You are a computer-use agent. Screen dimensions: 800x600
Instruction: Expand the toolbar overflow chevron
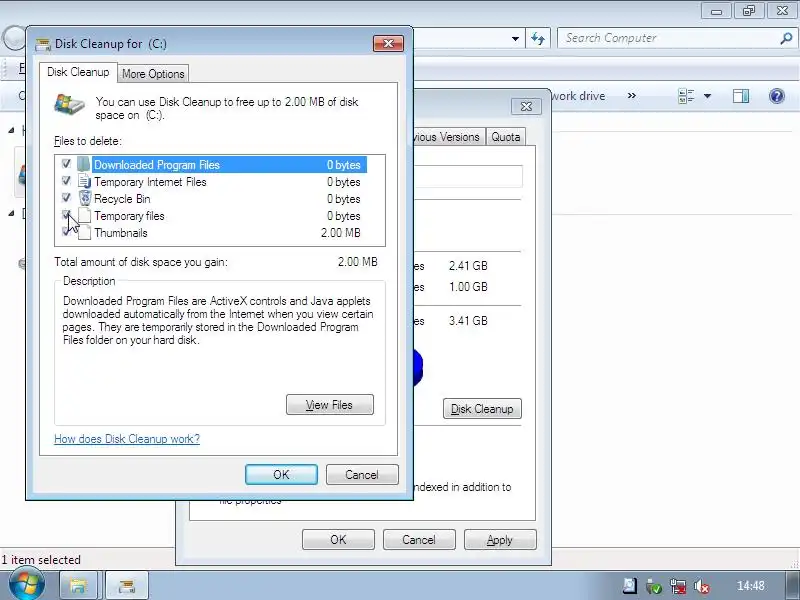(632, 95)
